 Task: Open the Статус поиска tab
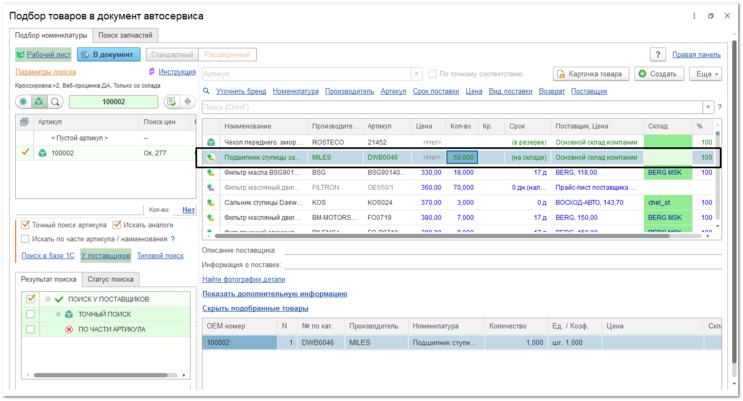tap(110, 279)
